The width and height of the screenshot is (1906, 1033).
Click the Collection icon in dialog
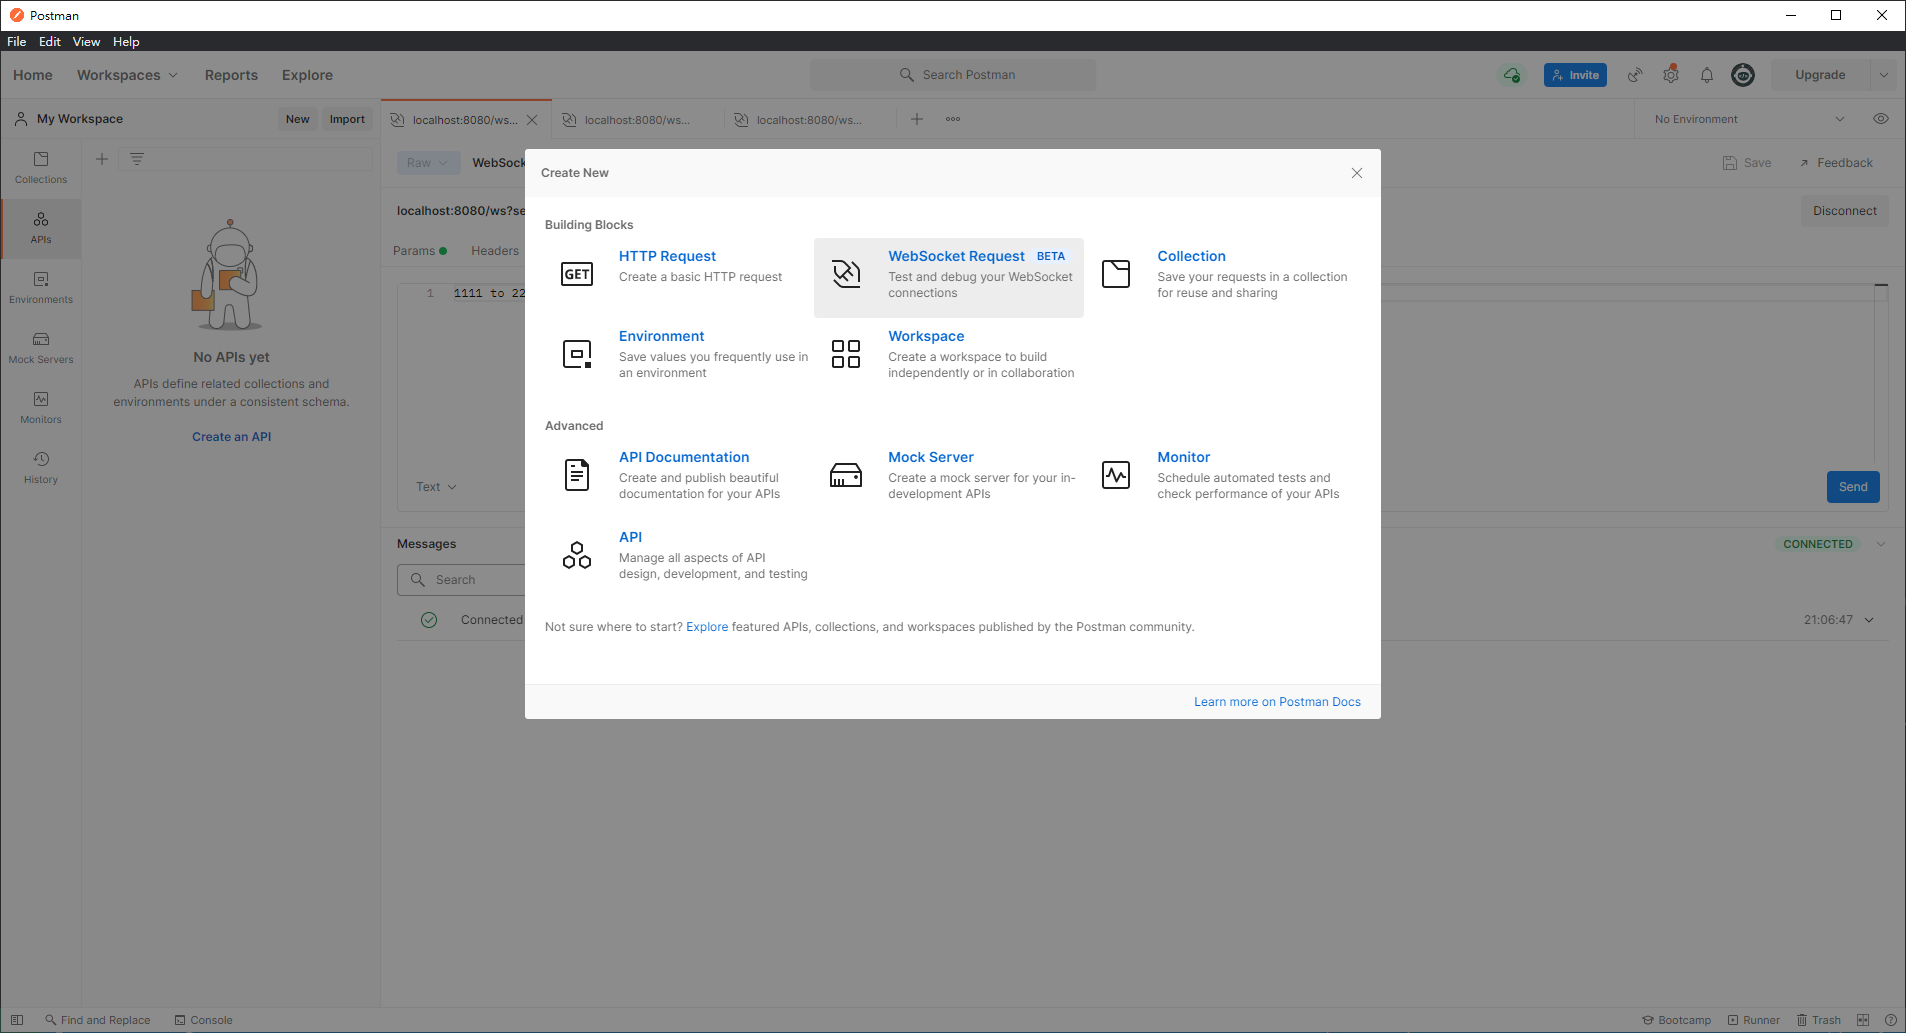[x=1115, y=274]
